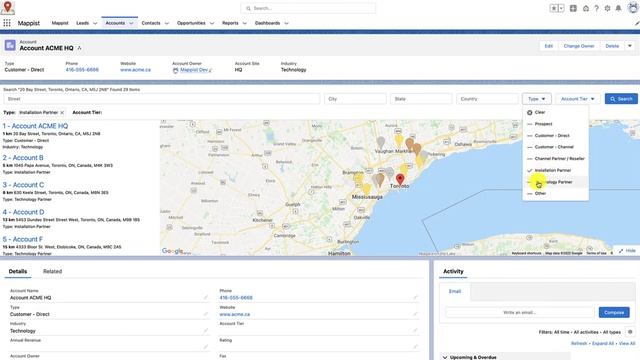The height and width of the screenshot is (360, 640).
Task: Click the hierarchy icon beside Account ACME HQ
Action: [80, 48]
